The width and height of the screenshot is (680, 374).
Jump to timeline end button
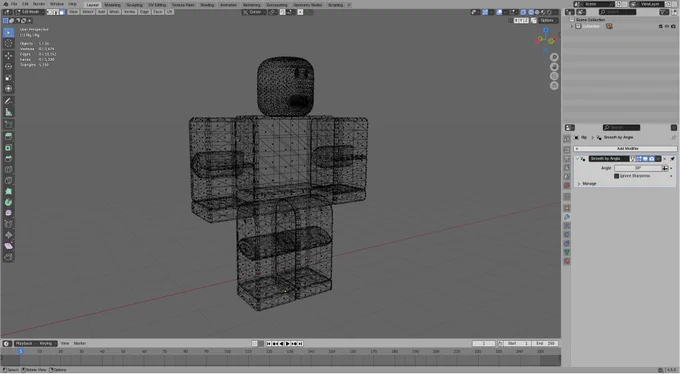click(x=300, y=343)
